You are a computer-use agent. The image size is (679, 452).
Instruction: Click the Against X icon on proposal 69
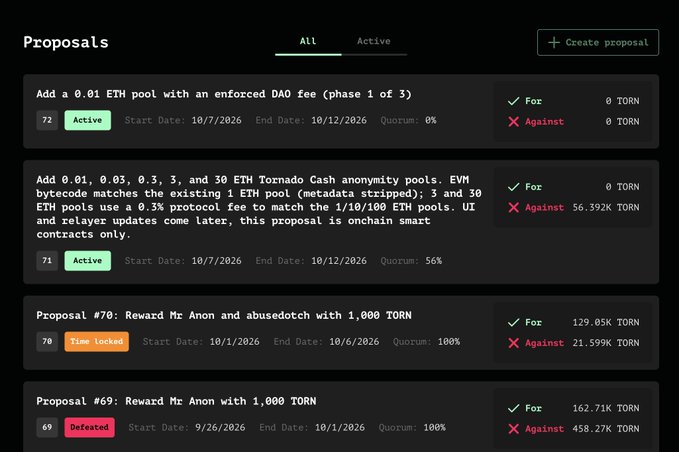[x=514, y=429]
